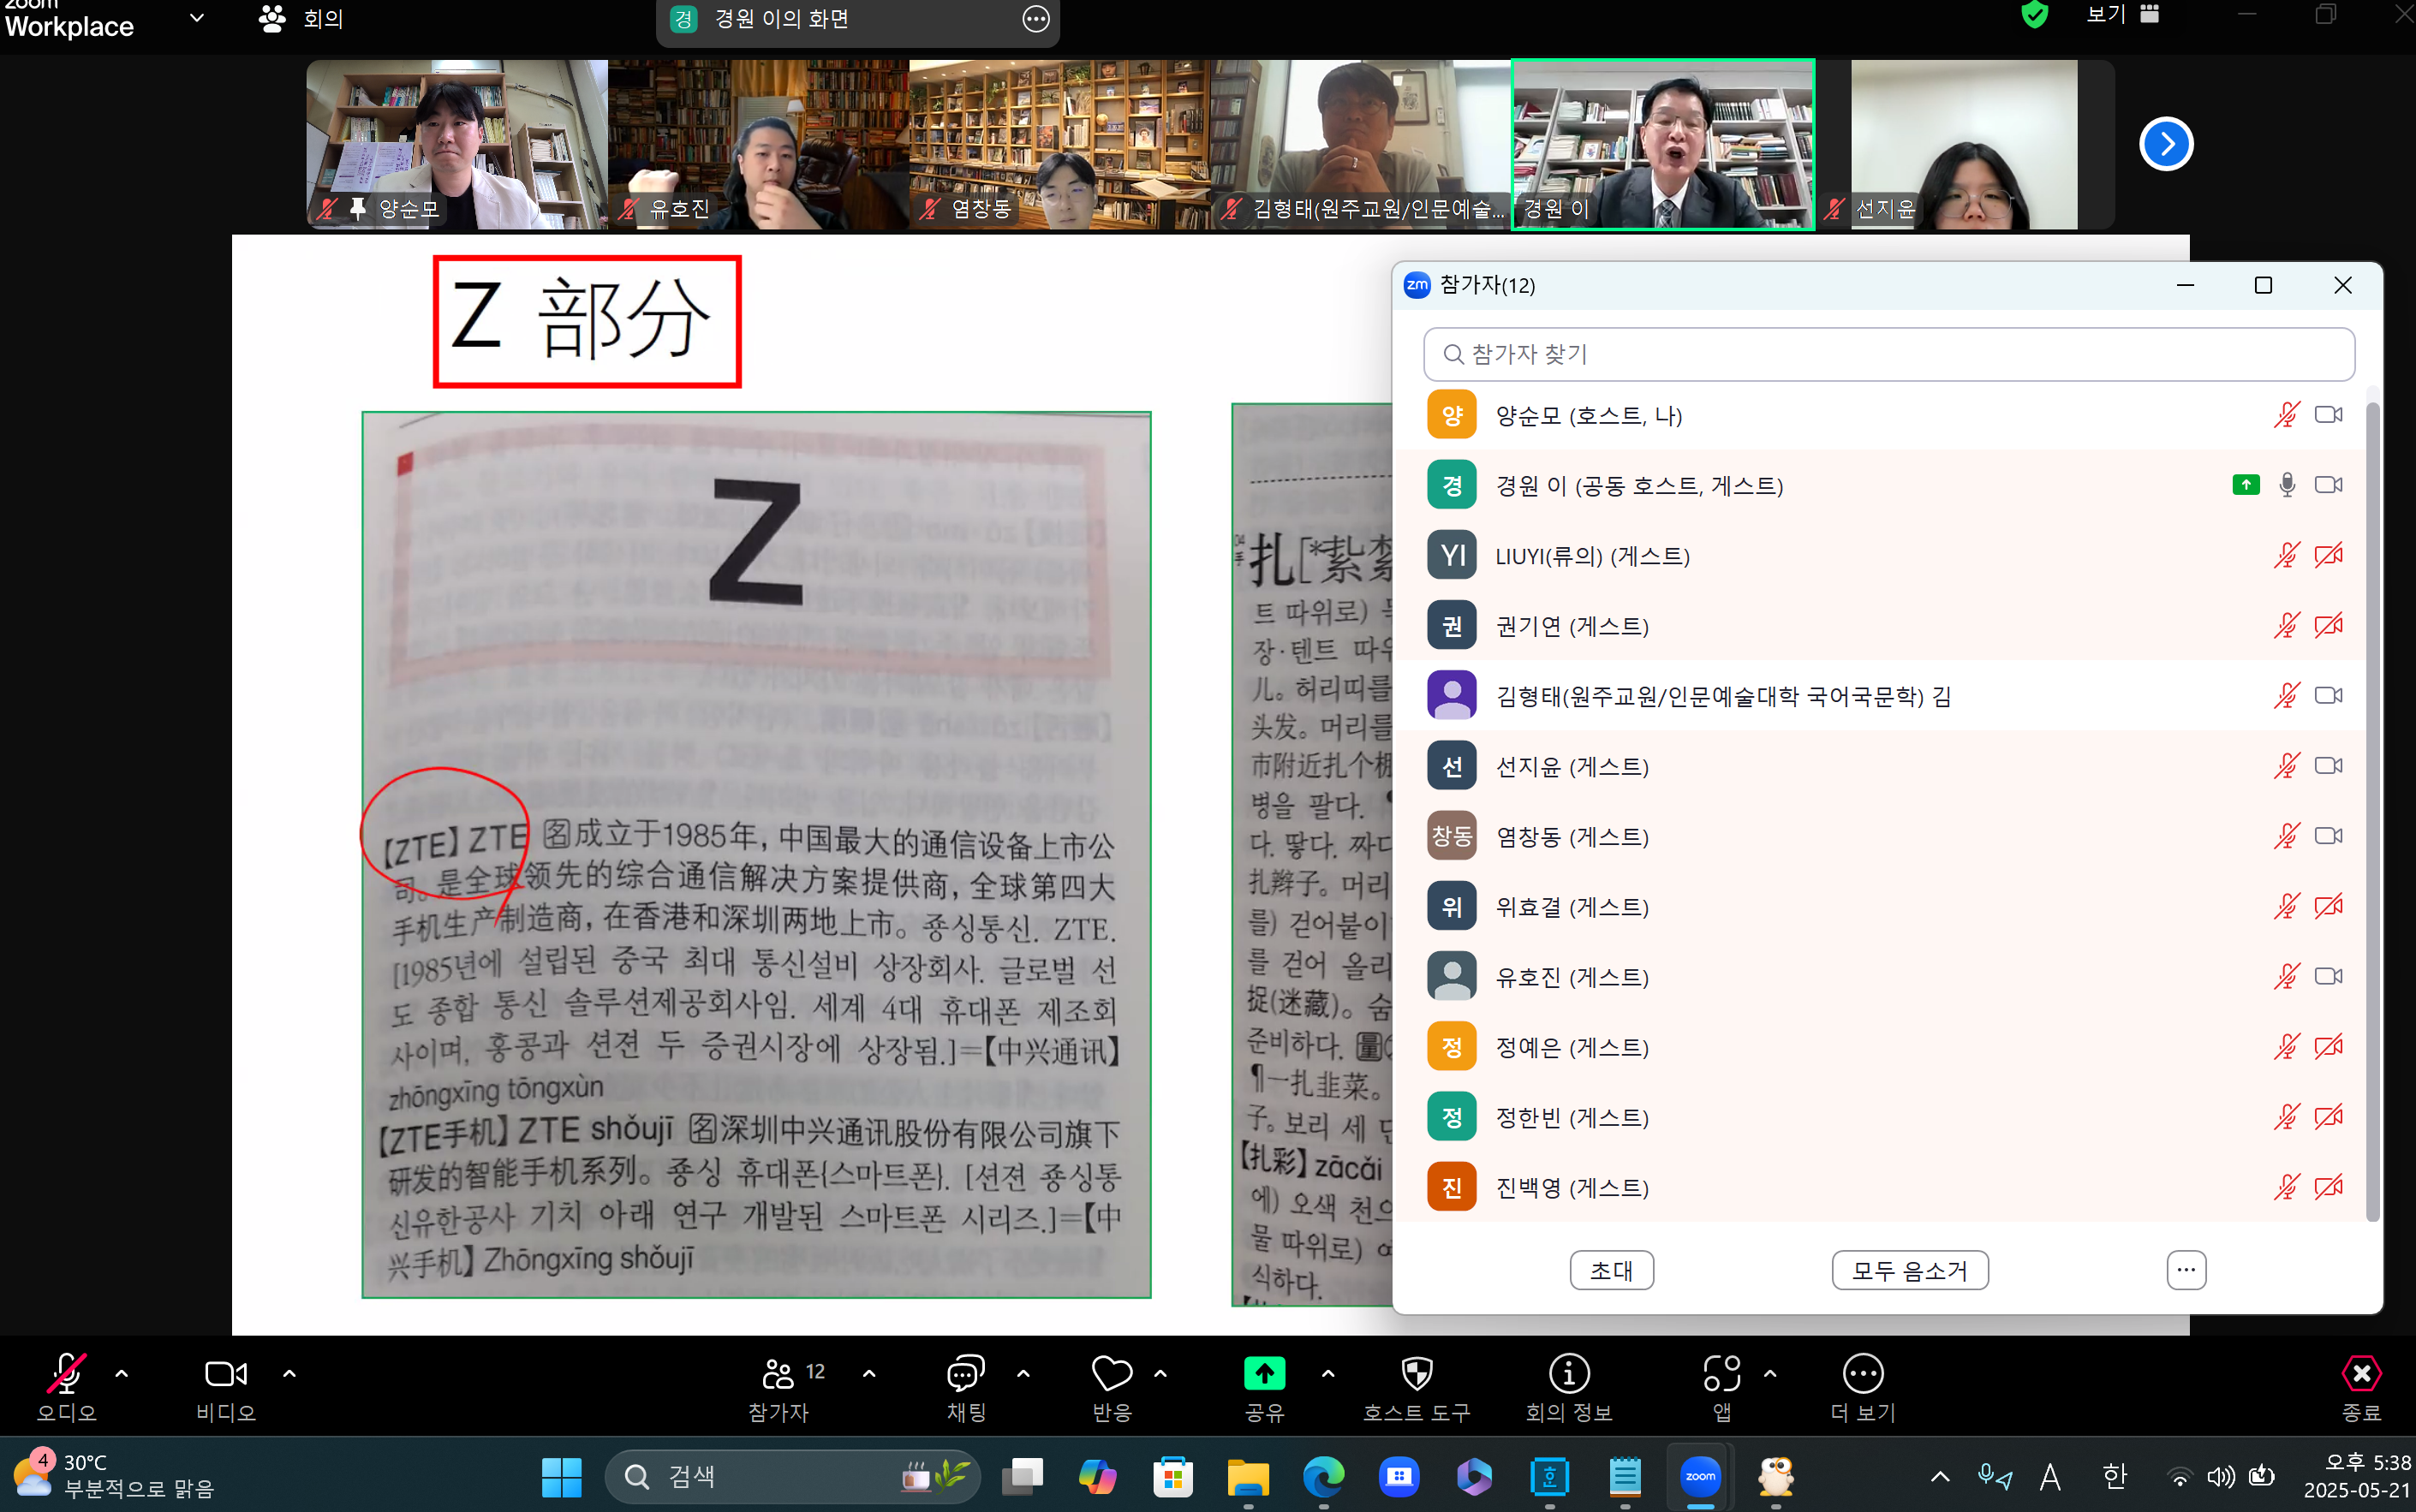Viewport: 2416px width, 1512px height.
Task: Open Copilot from taskbar
Action: pos(1097,1477)
